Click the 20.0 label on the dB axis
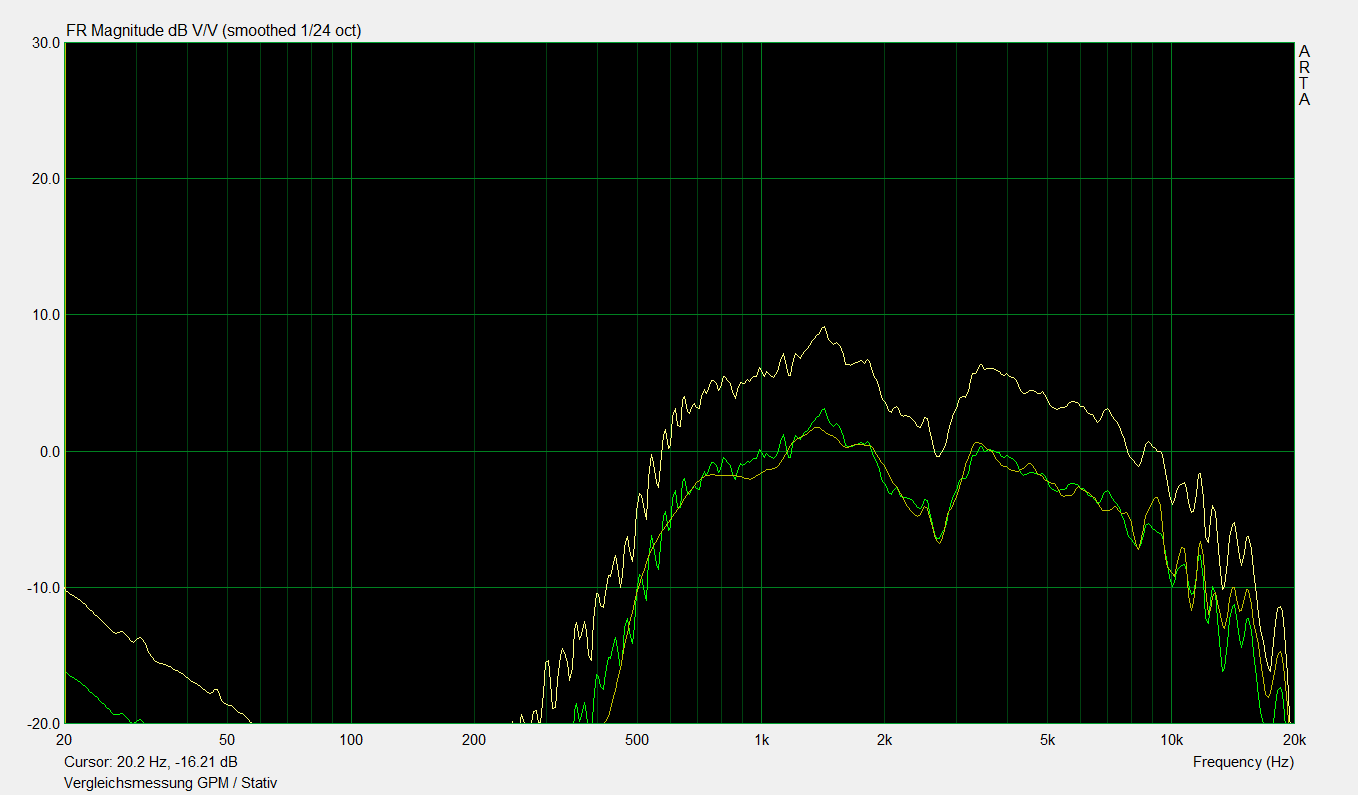 pos(42,179)
